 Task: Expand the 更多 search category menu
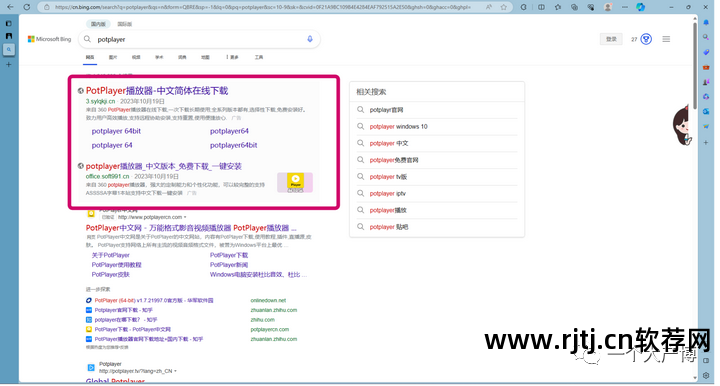232,57
